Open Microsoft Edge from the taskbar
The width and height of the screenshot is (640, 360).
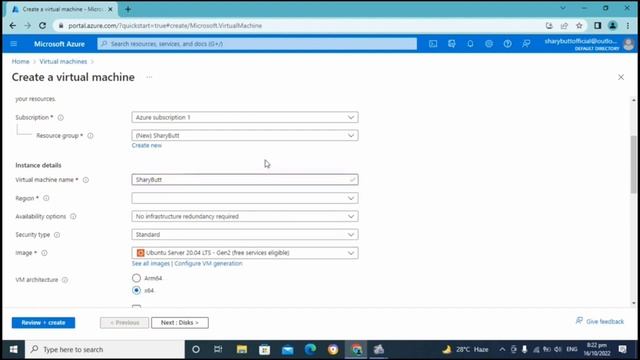[310, 349]
